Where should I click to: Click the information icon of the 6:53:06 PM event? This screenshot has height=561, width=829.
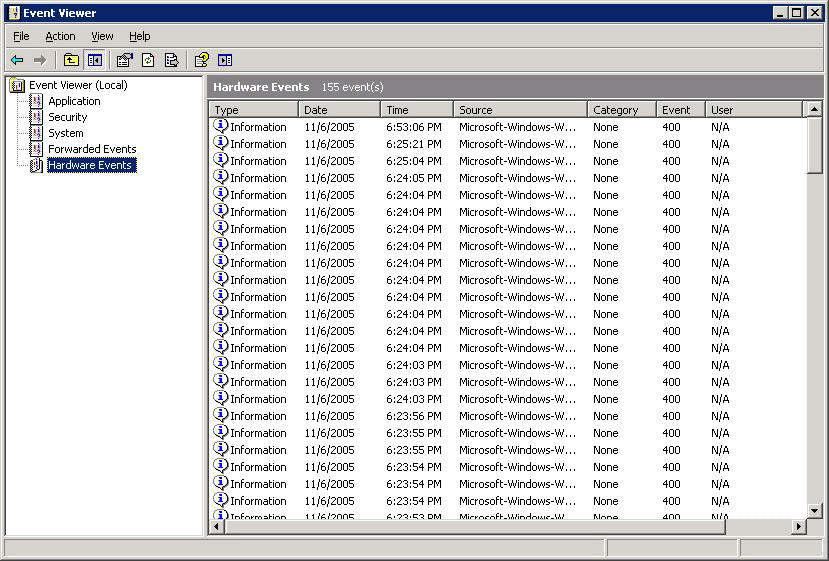(220, 126)
